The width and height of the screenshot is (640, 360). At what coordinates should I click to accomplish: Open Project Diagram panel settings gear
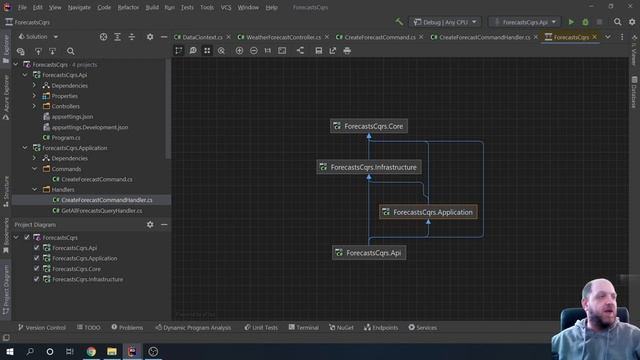pyautogui.click(x=150, y=224)
